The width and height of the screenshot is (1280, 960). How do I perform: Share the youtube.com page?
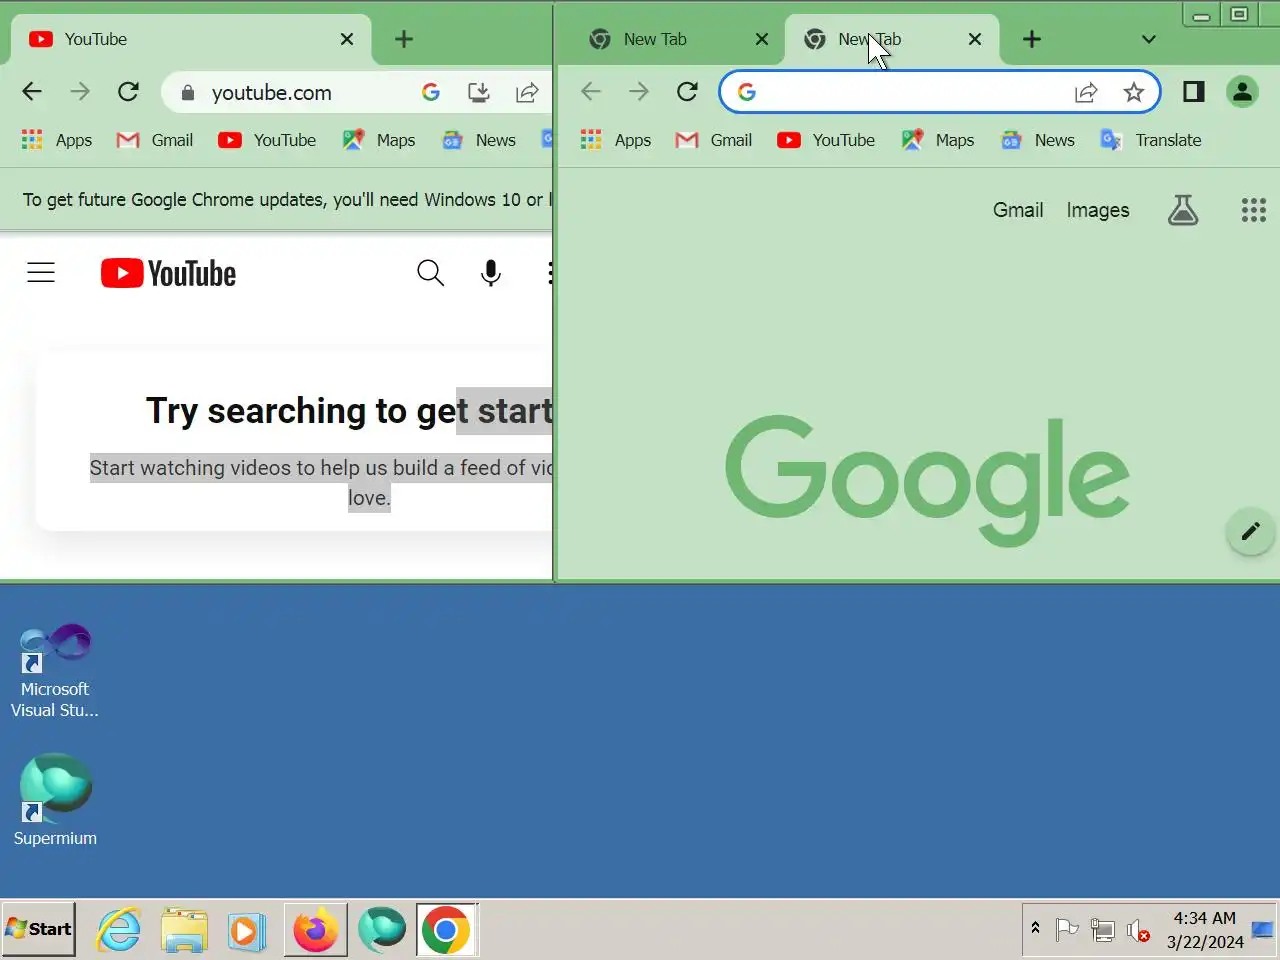pyautogui.click(x=527, y=92)
